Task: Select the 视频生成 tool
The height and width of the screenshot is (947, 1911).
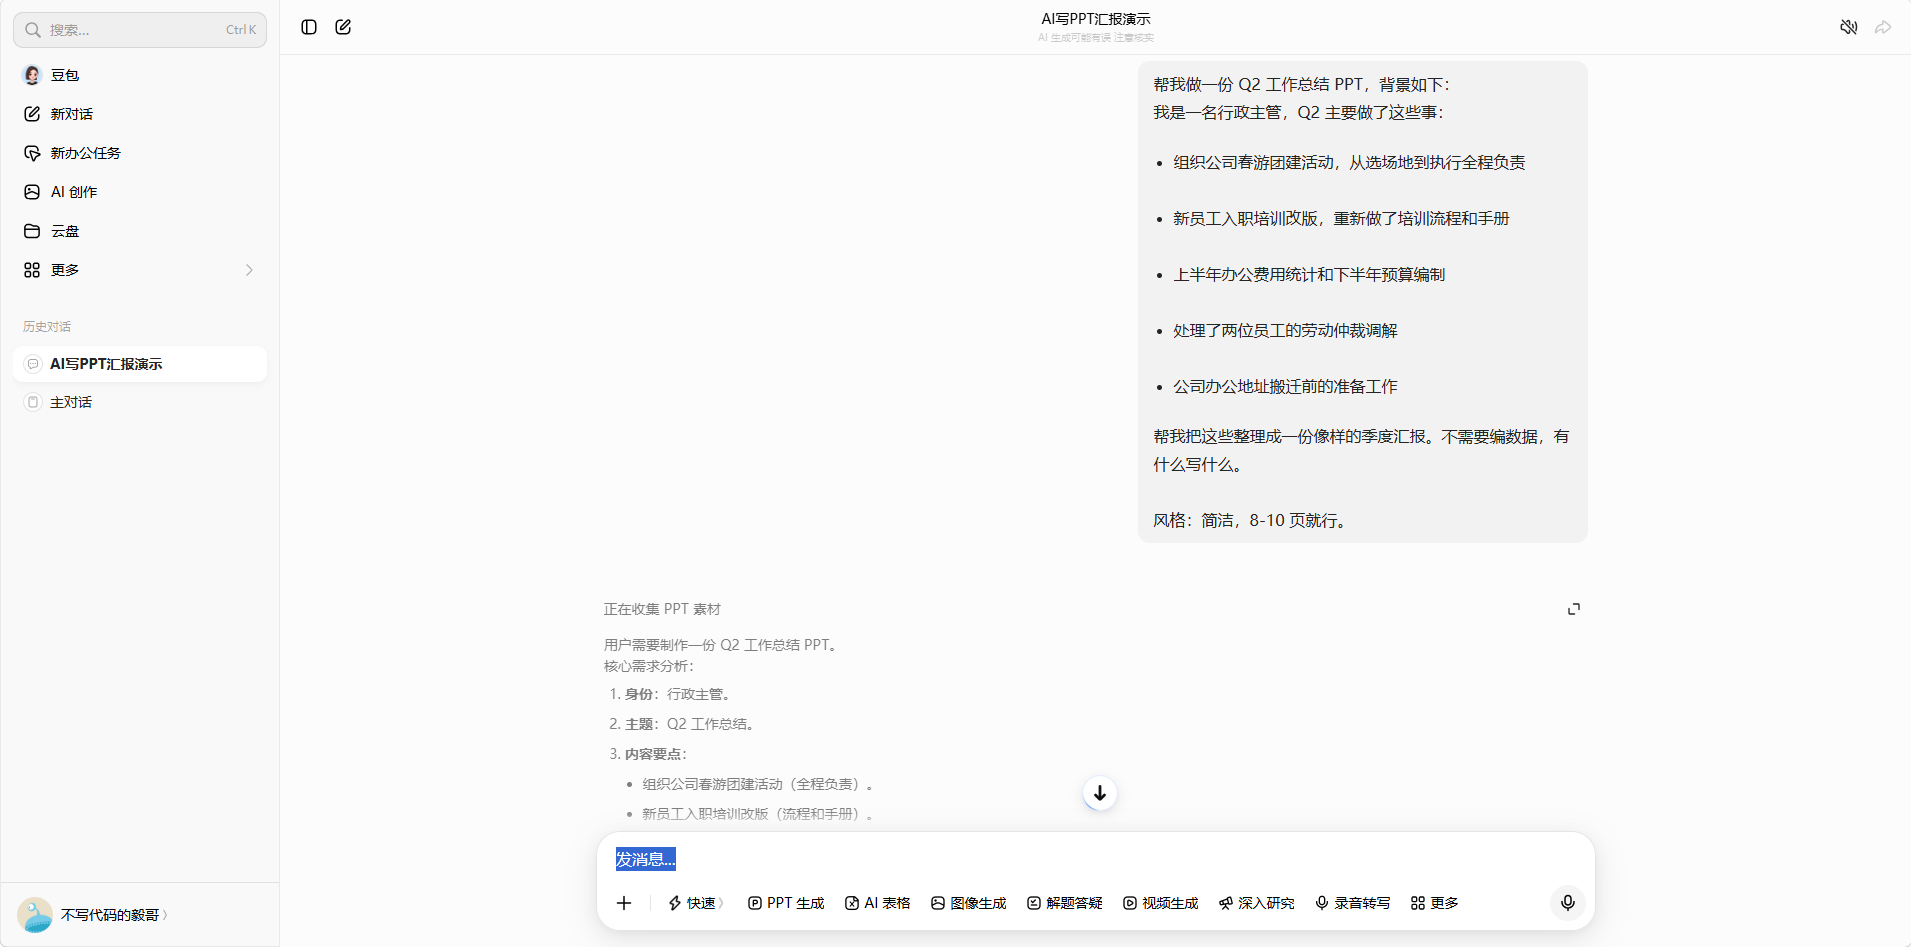Action: coord(1160,903)
